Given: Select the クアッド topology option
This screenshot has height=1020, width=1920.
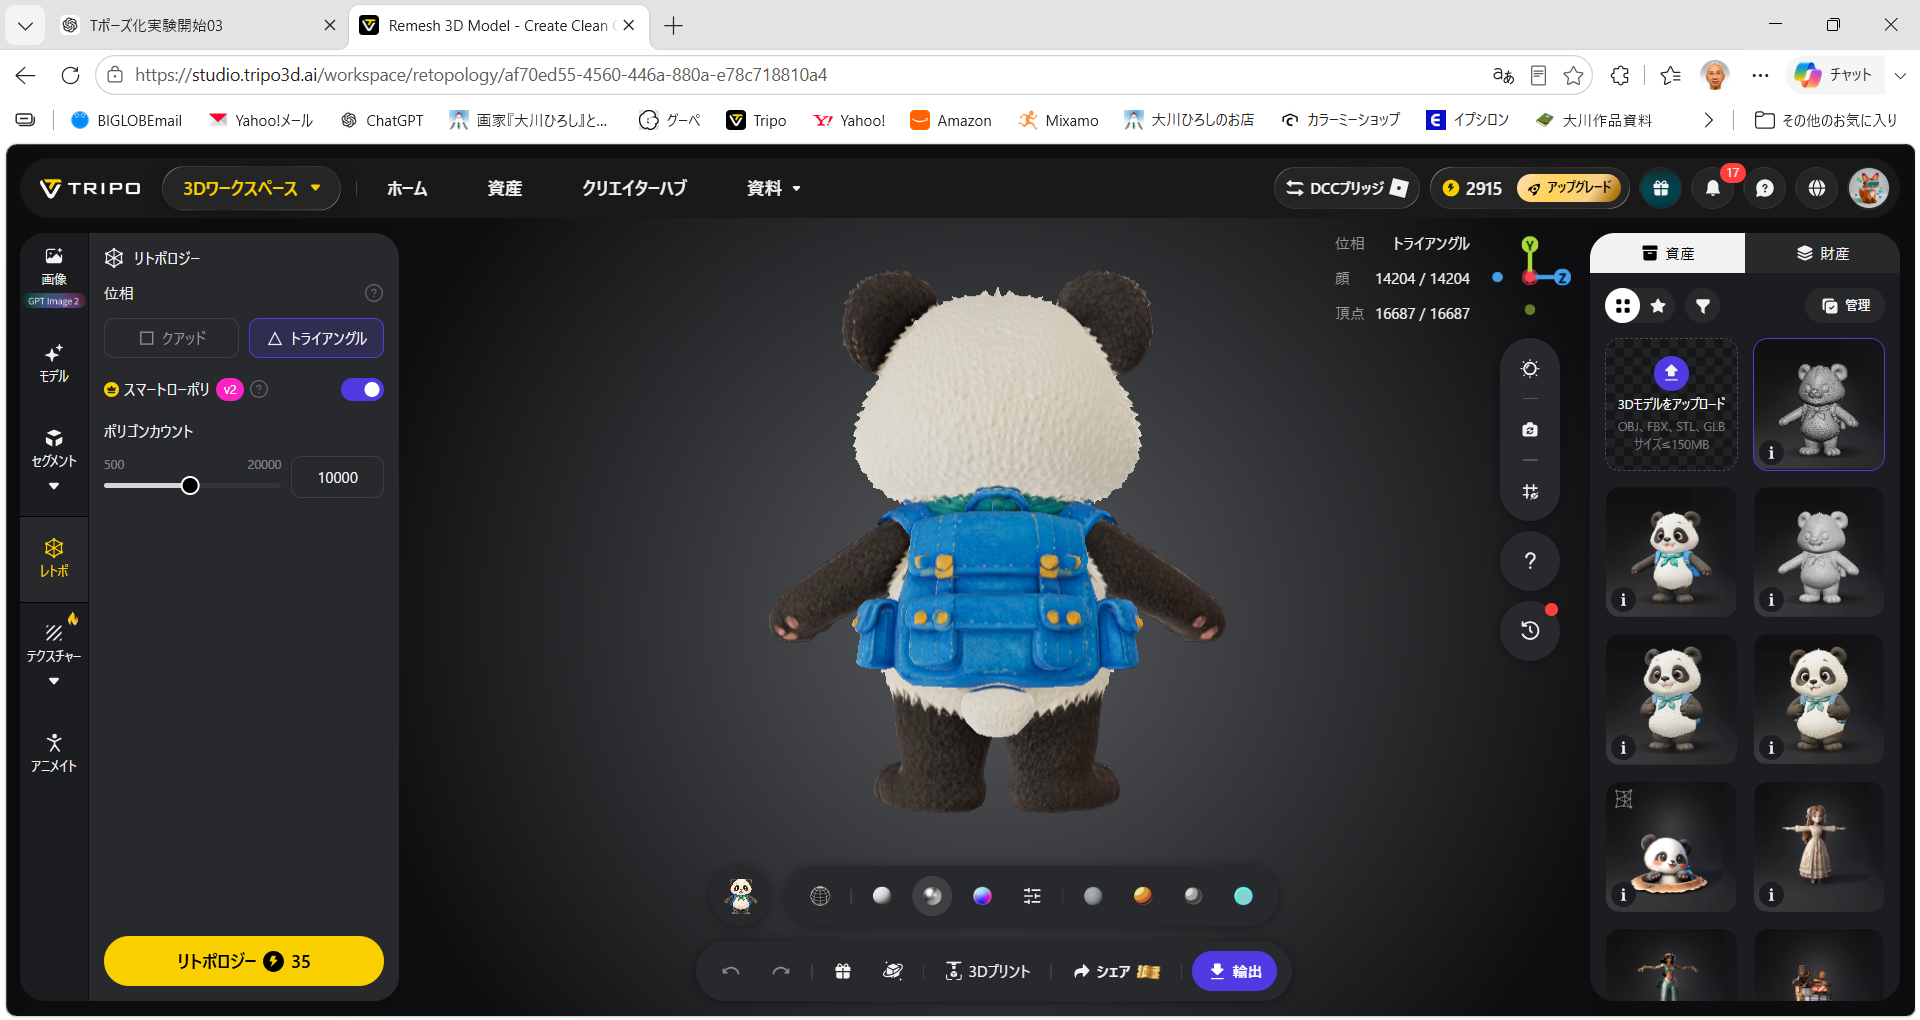Looking at the screenshot, I should [x=172, y=338].
